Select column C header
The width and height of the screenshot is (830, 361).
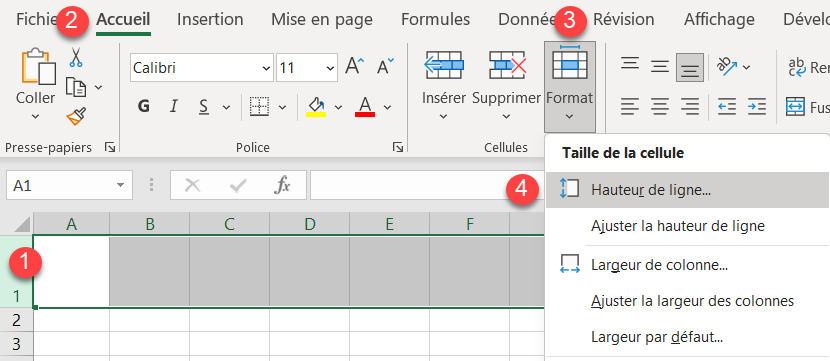(x=230, y=224)
